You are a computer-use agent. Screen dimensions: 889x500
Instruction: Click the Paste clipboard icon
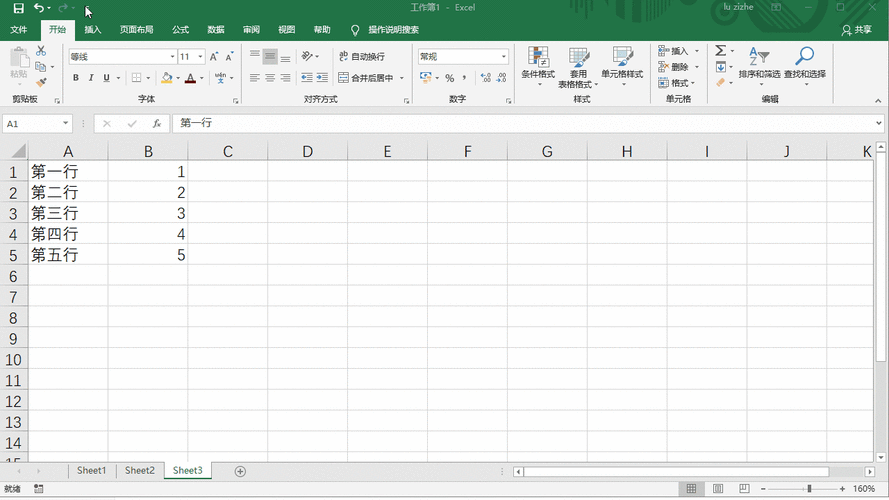(x=19, y=58)
